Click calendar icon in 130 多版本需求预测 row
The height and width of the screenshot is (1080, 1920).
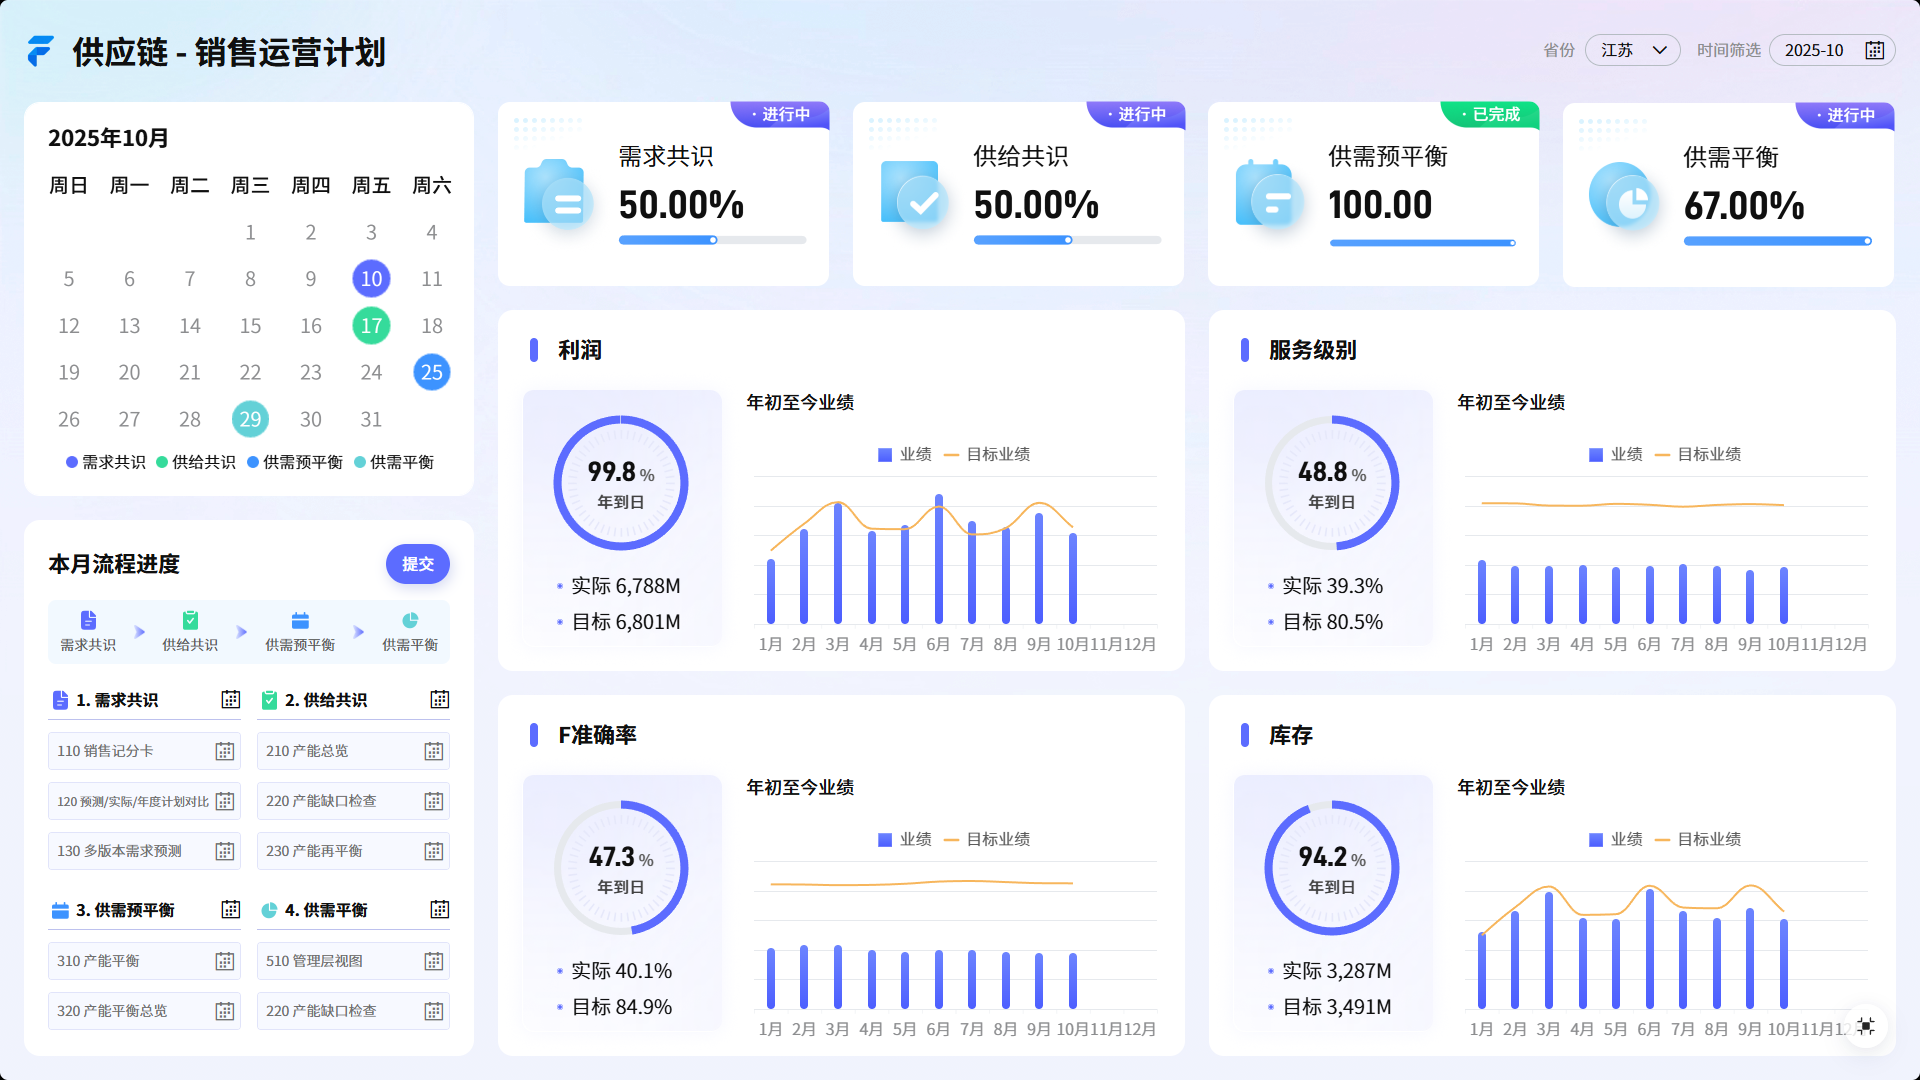225,851
